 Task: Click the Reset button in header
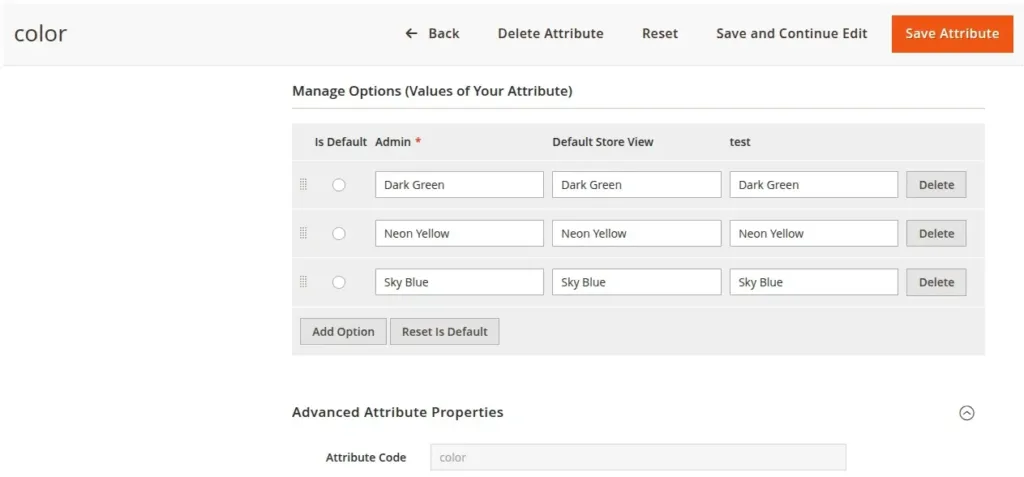660,33
